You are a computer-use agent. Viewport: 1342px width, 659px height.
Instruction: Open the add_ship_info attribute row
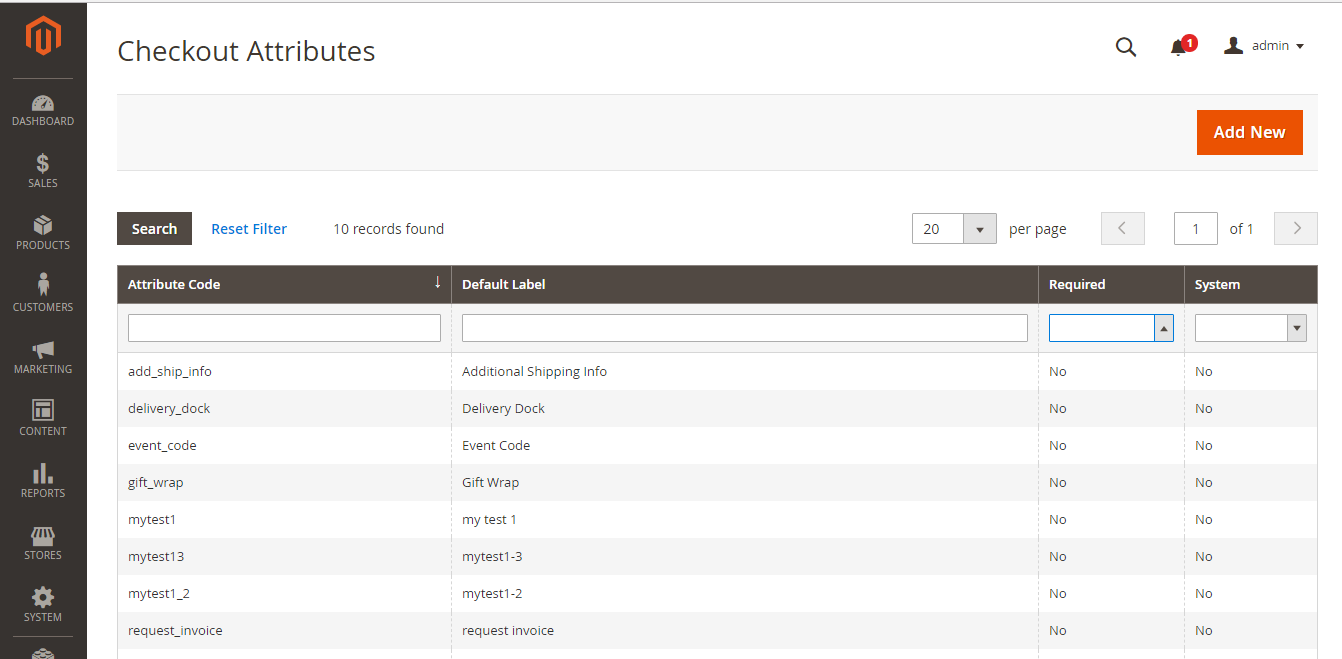(717, 371)
